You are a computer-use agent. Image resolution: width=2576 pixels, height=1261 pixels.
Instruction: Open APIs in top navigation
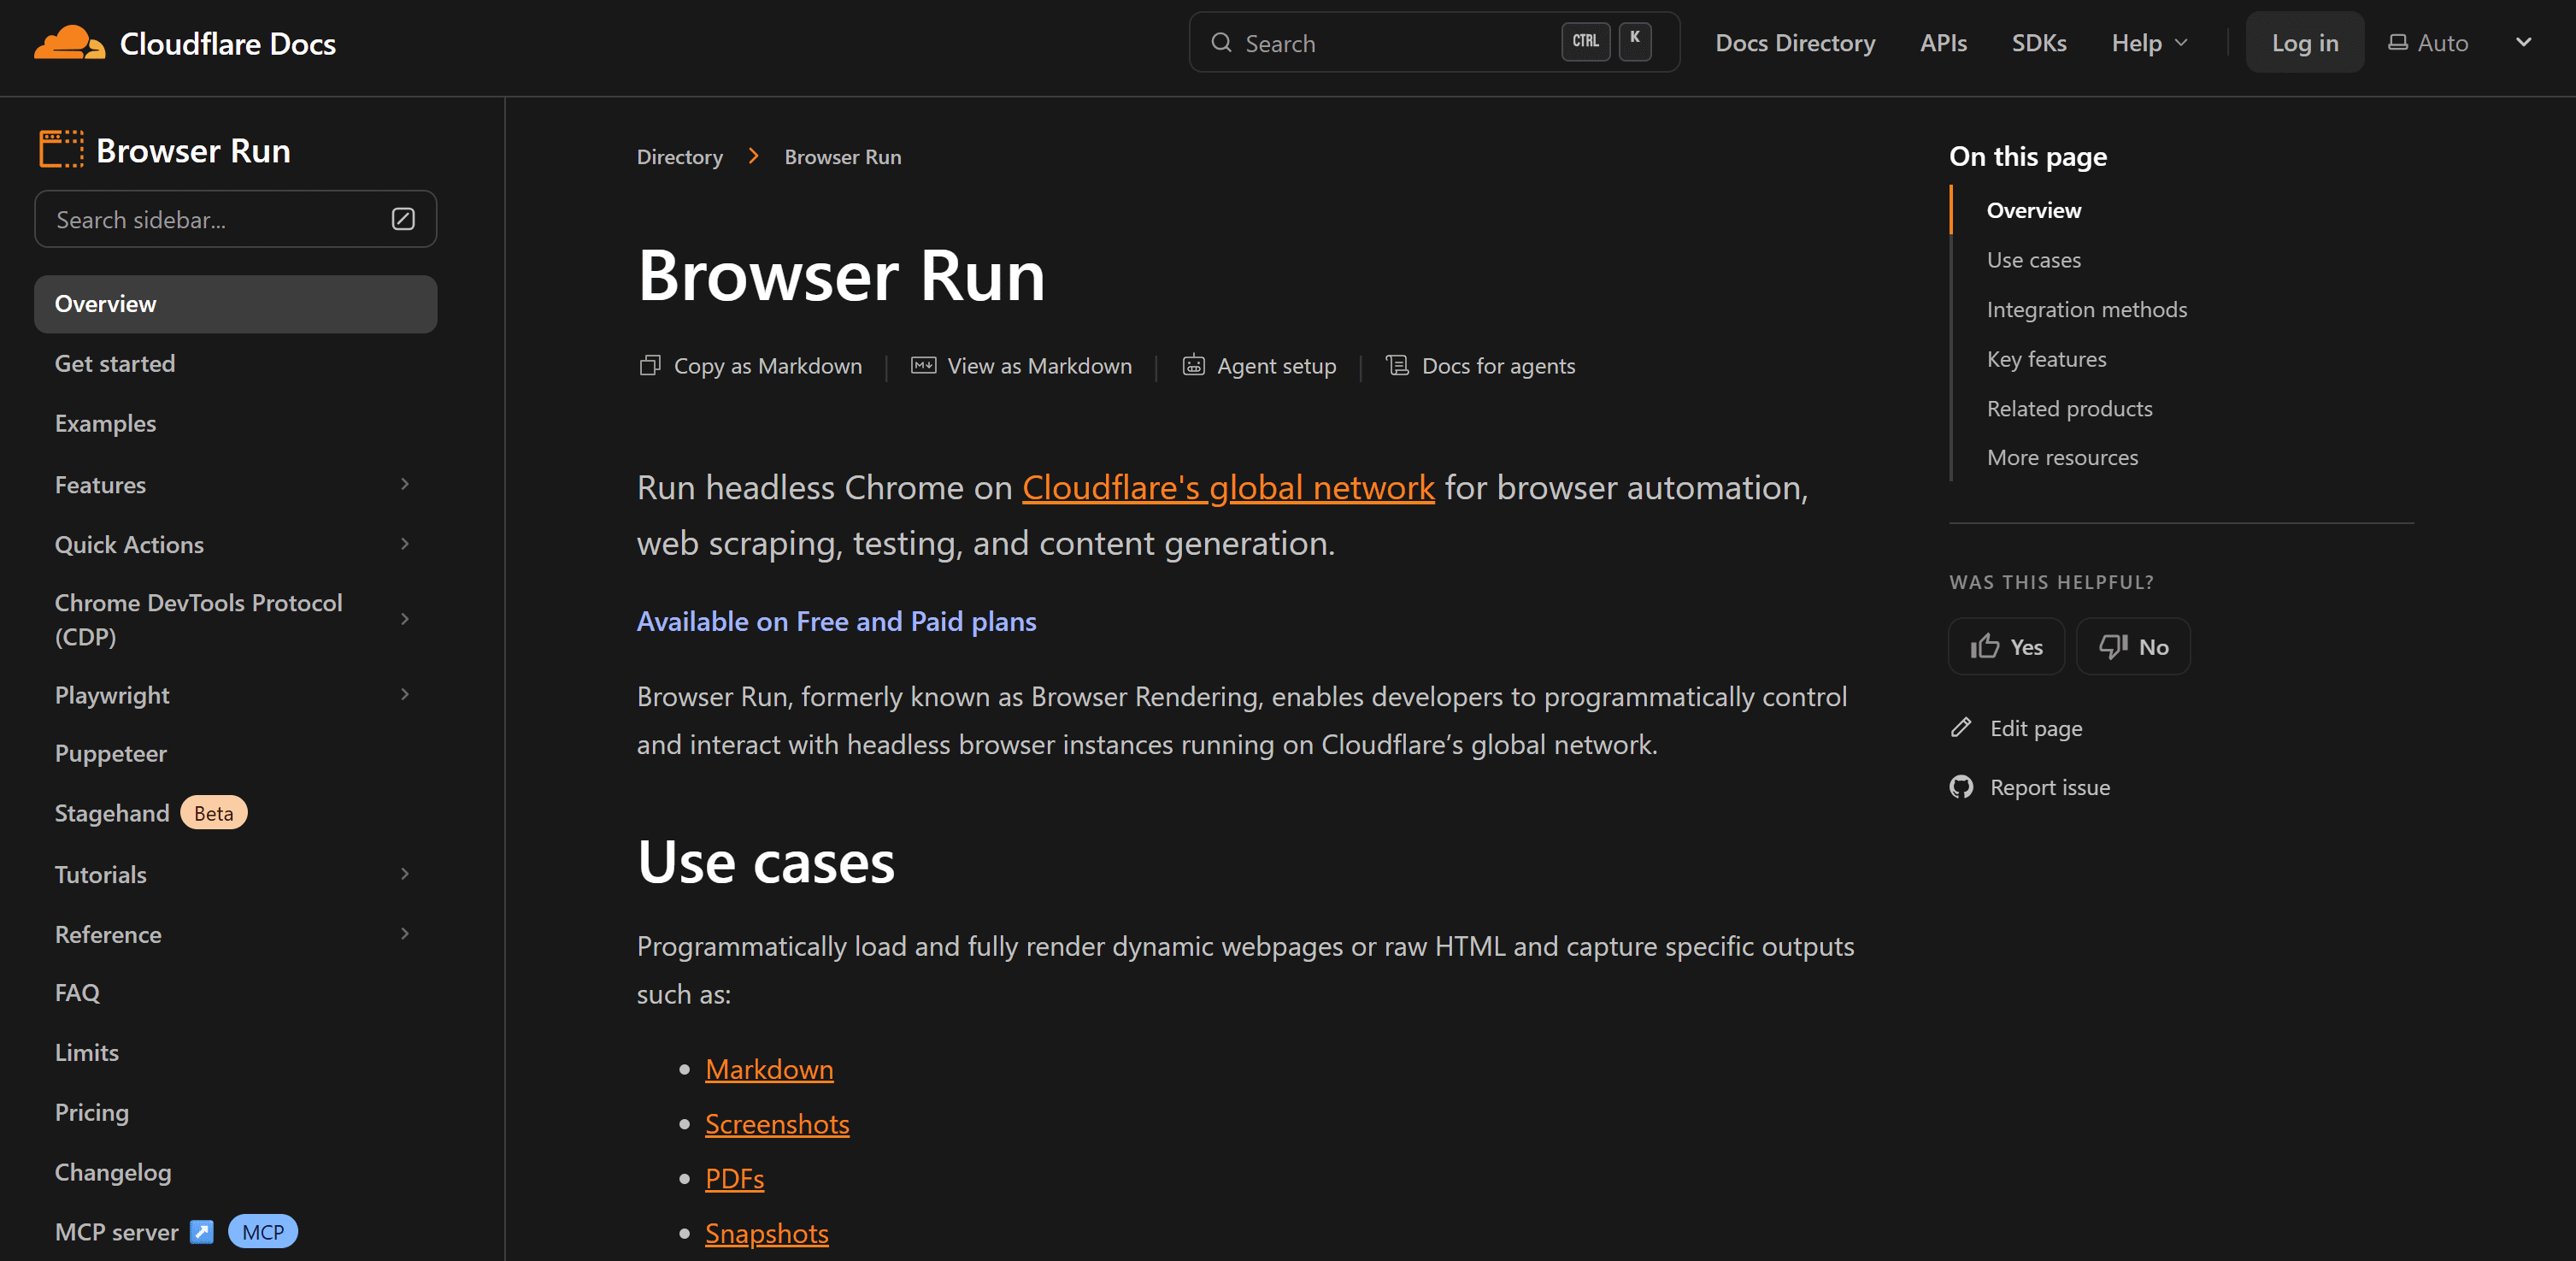(x=1943, y=43)
